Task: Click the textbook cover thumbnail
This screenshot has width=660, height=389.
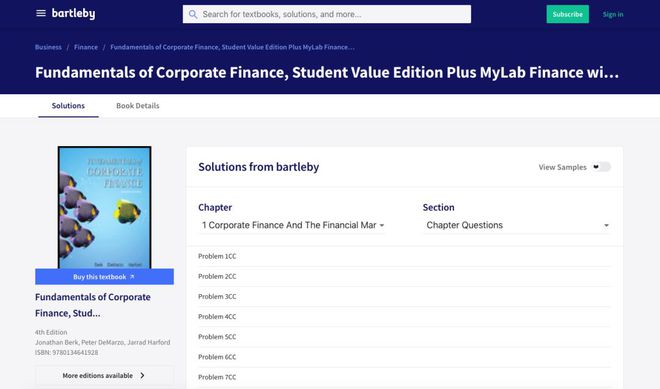Action: click(x=104, y=207)
